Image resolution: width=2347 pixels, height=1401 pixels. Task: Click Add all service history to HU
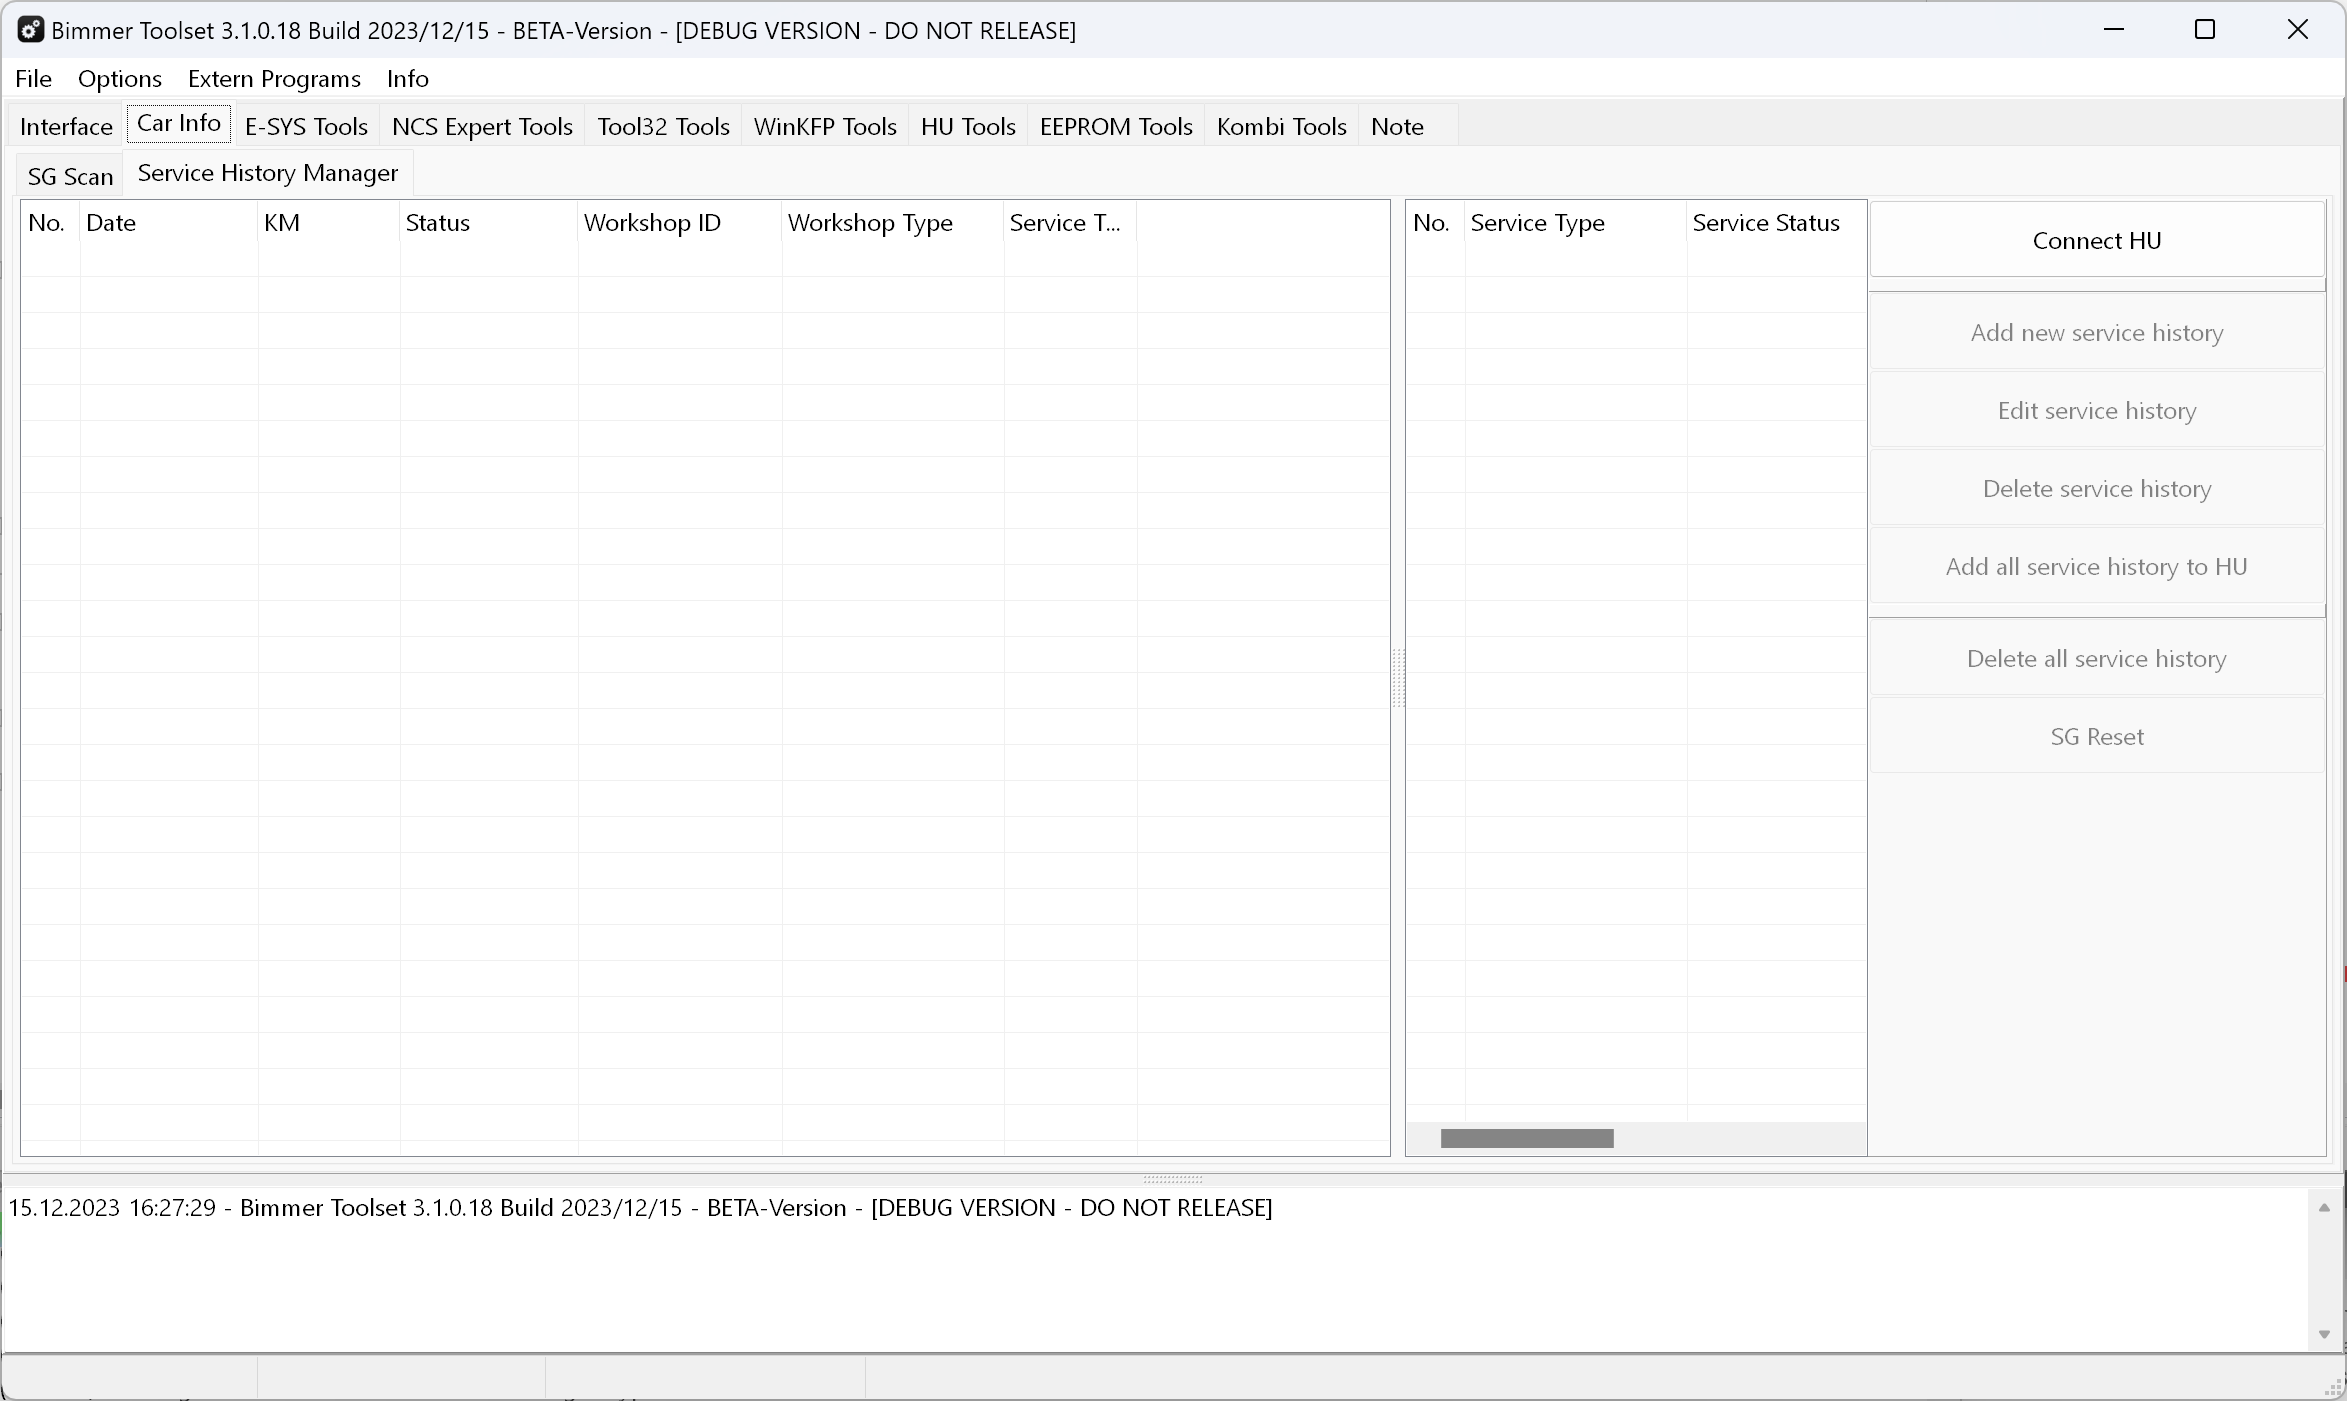2097,566
